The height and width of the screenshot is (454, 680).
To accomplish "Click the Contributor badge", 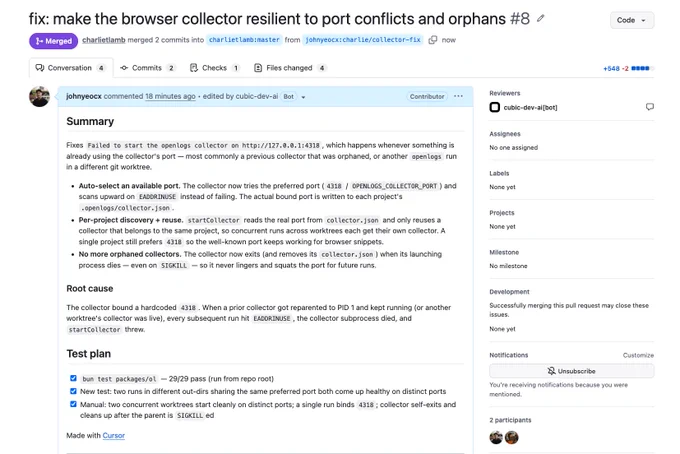I will point(427,97).
